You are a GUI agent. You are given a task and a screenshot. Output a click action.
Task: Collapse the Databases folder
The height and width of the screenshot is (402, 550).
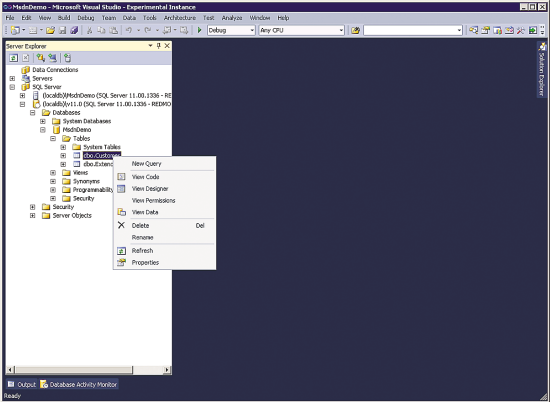(x=33, y=113)
